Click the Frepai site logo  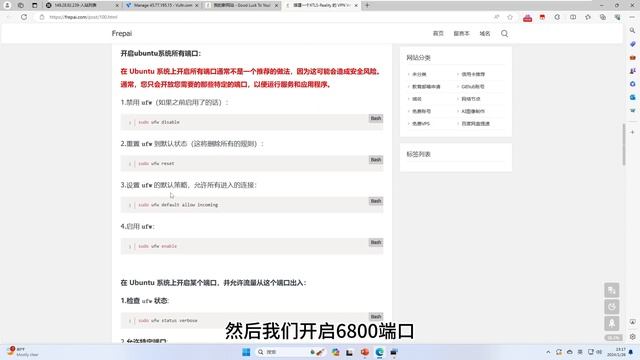click(122, 33)
